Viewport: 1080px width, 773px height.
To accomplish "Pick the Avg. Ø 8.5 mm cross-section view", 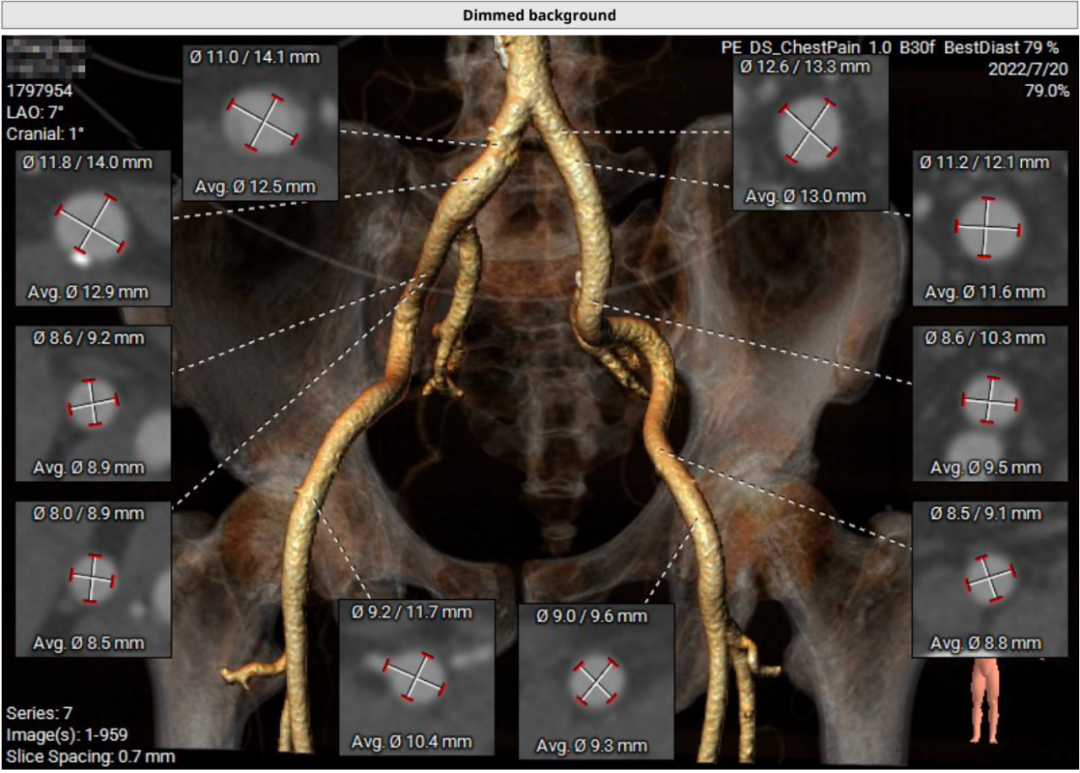I will [93, 578].
